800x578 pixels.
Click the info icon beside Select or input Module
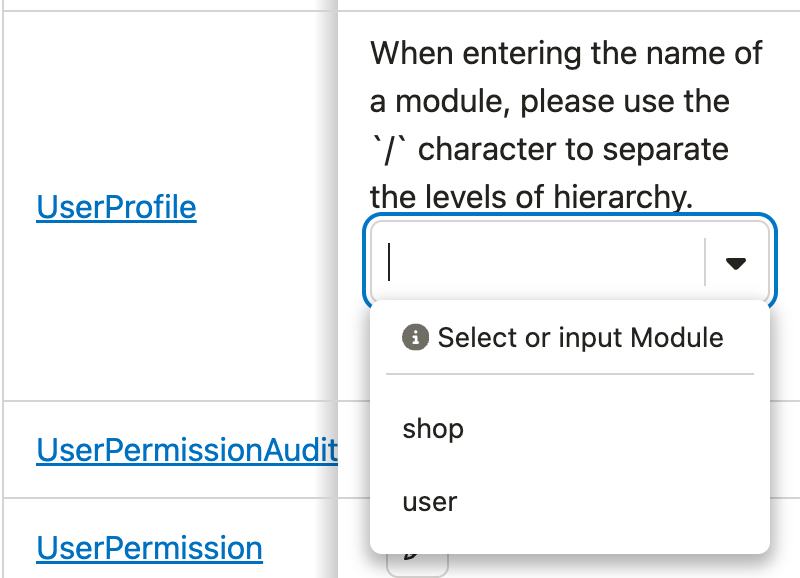(415, 337)
